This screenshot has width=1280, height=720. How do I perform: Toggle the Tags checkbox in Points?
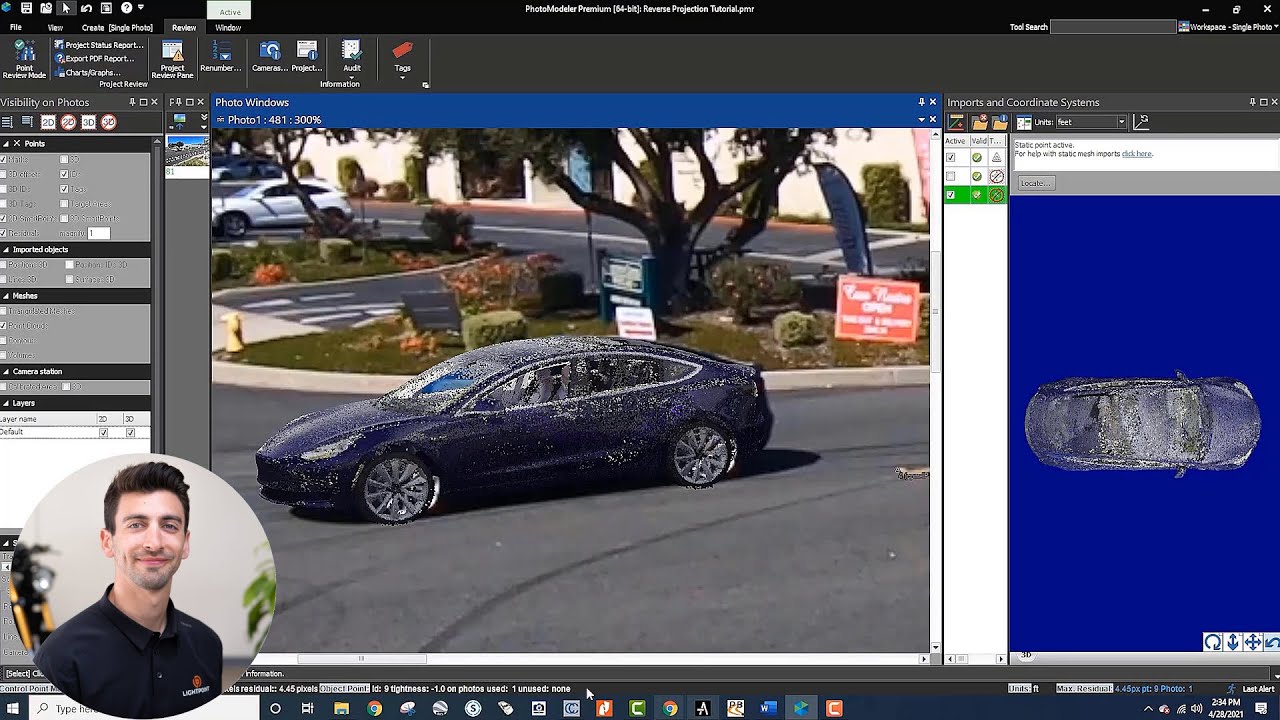[x=64, y=189]
